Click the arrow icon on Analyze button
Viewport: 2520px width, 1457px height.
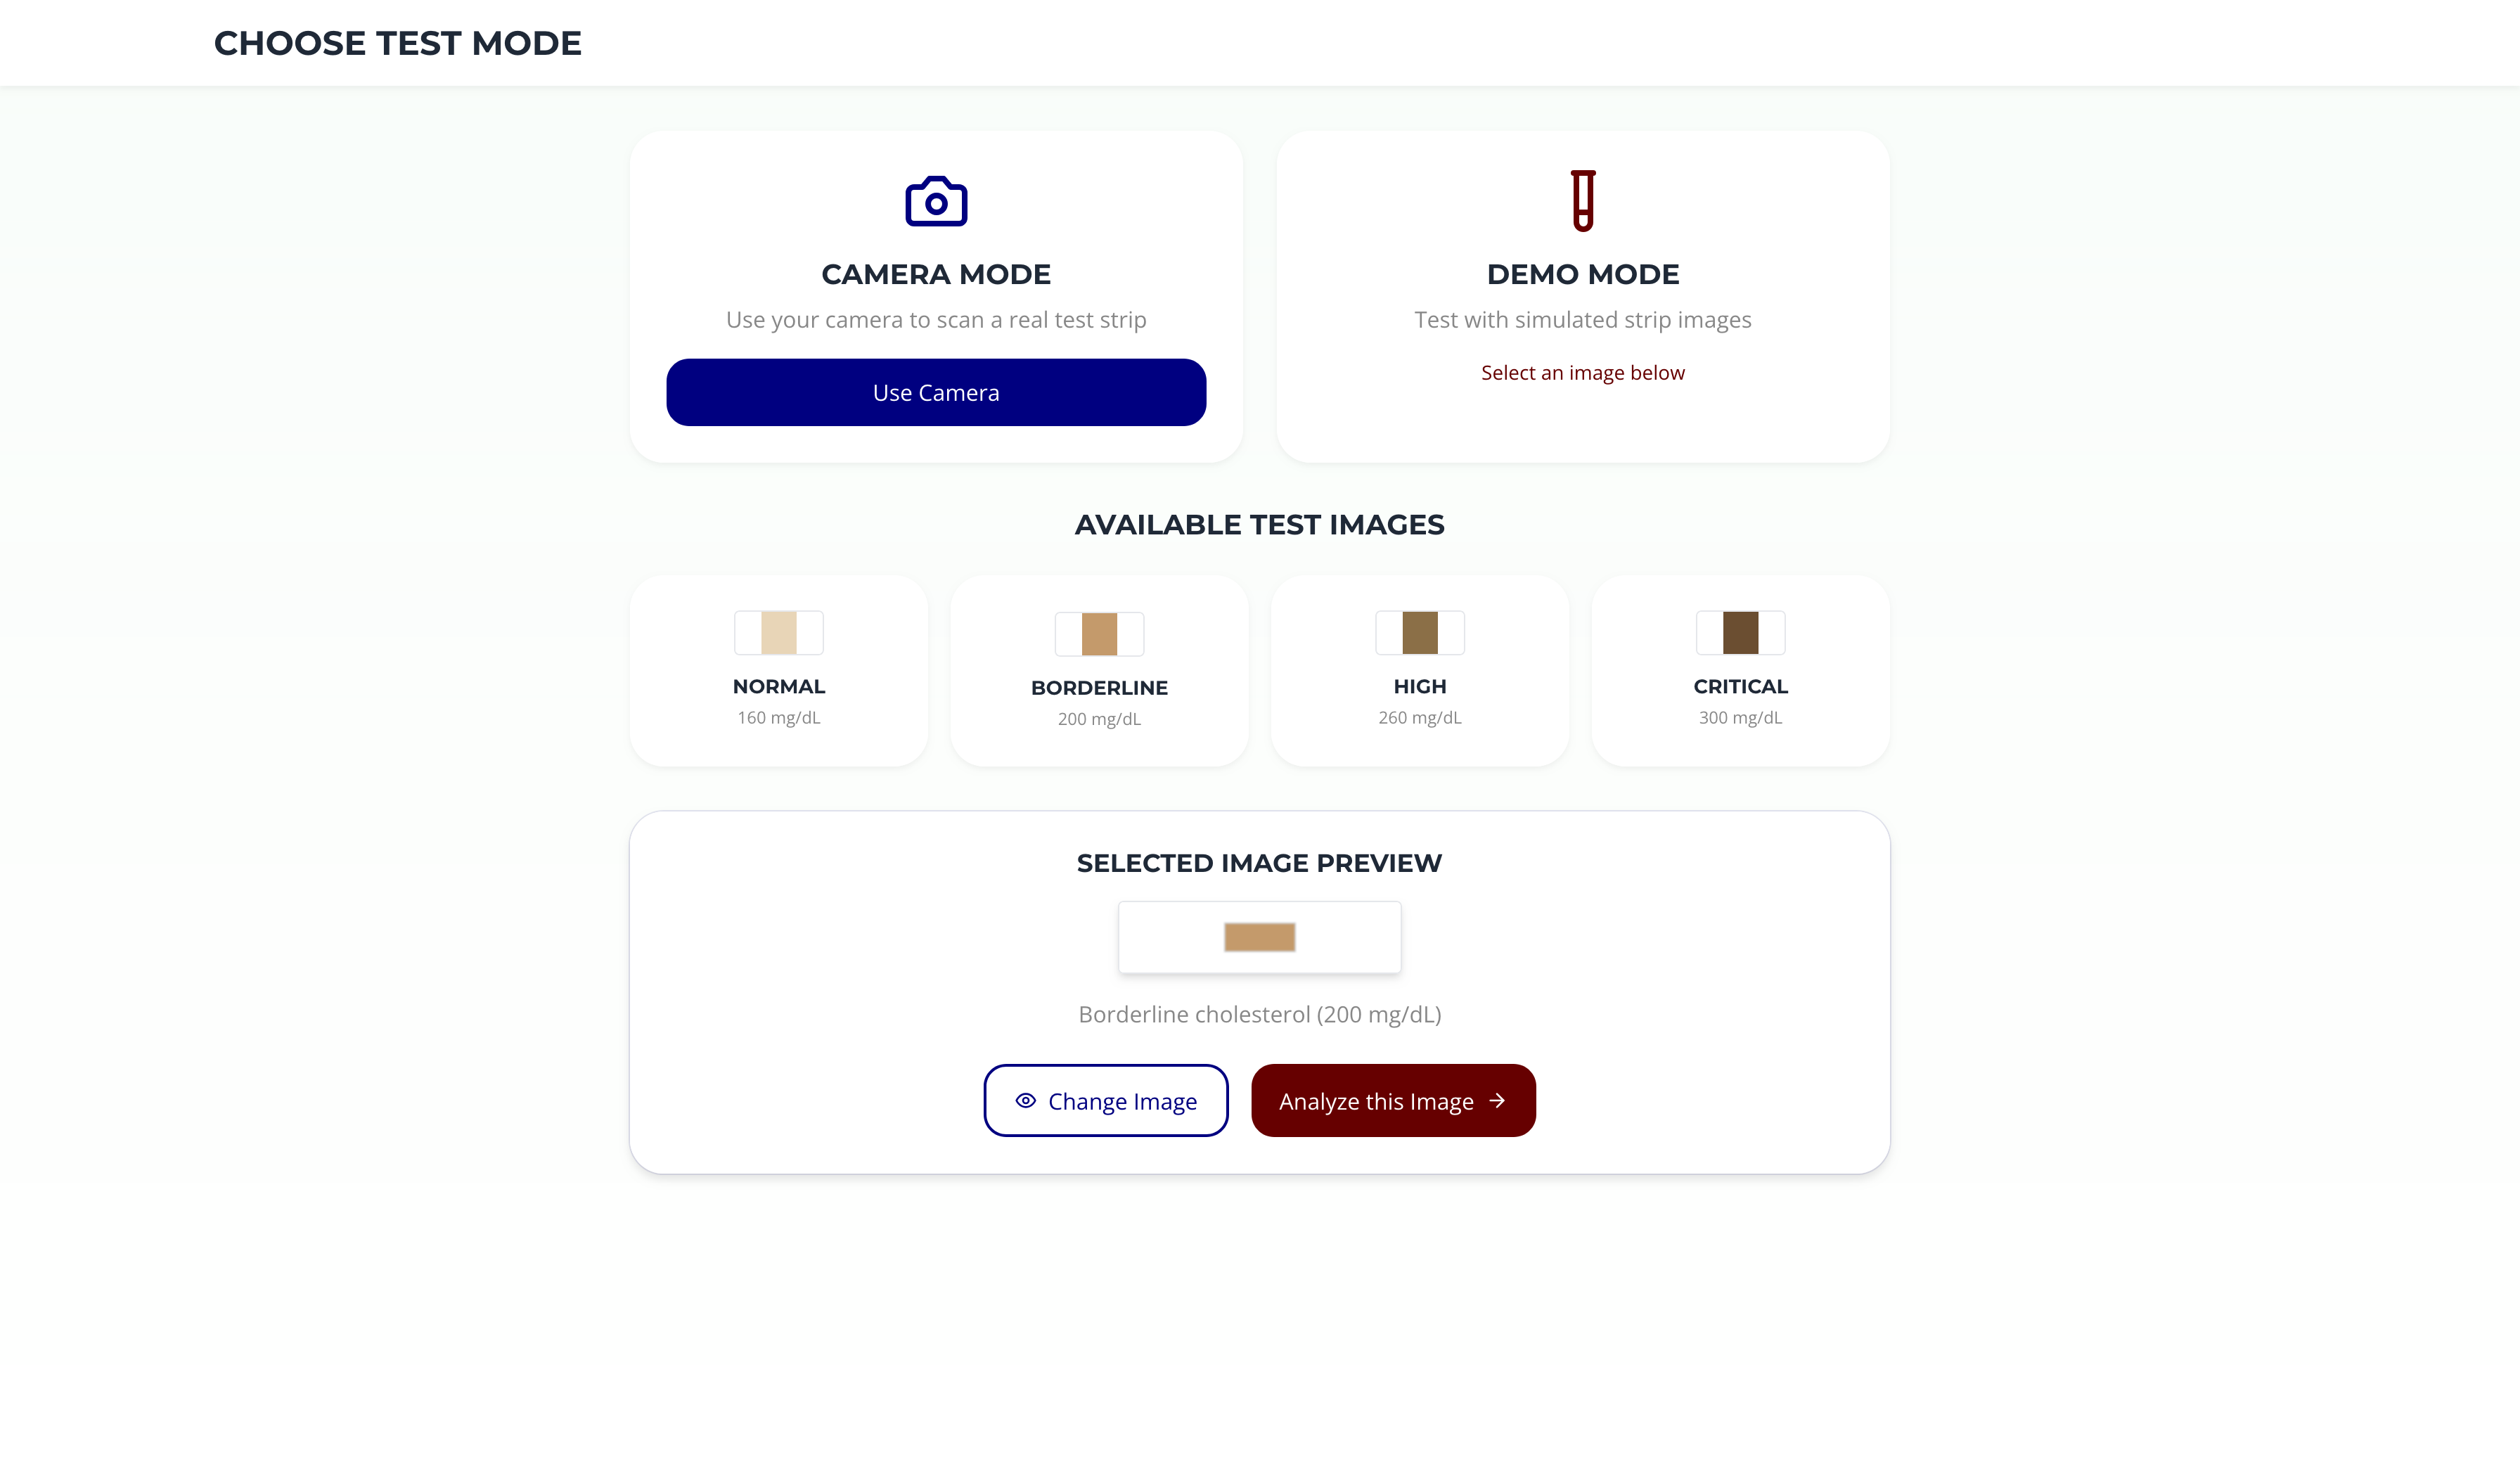[x=1497, y=1100]
